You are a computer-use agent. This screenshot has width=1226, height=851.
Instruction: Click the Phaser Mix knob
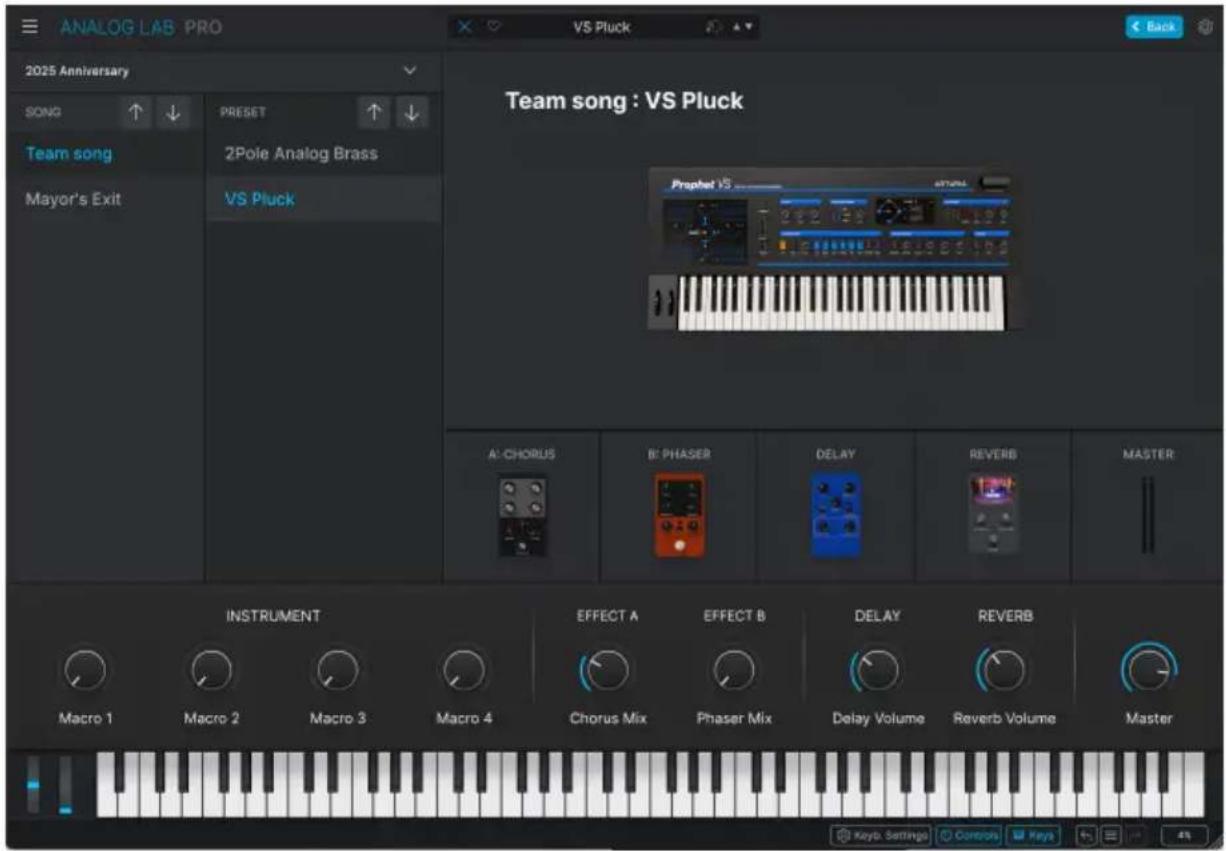coord(734,669)
